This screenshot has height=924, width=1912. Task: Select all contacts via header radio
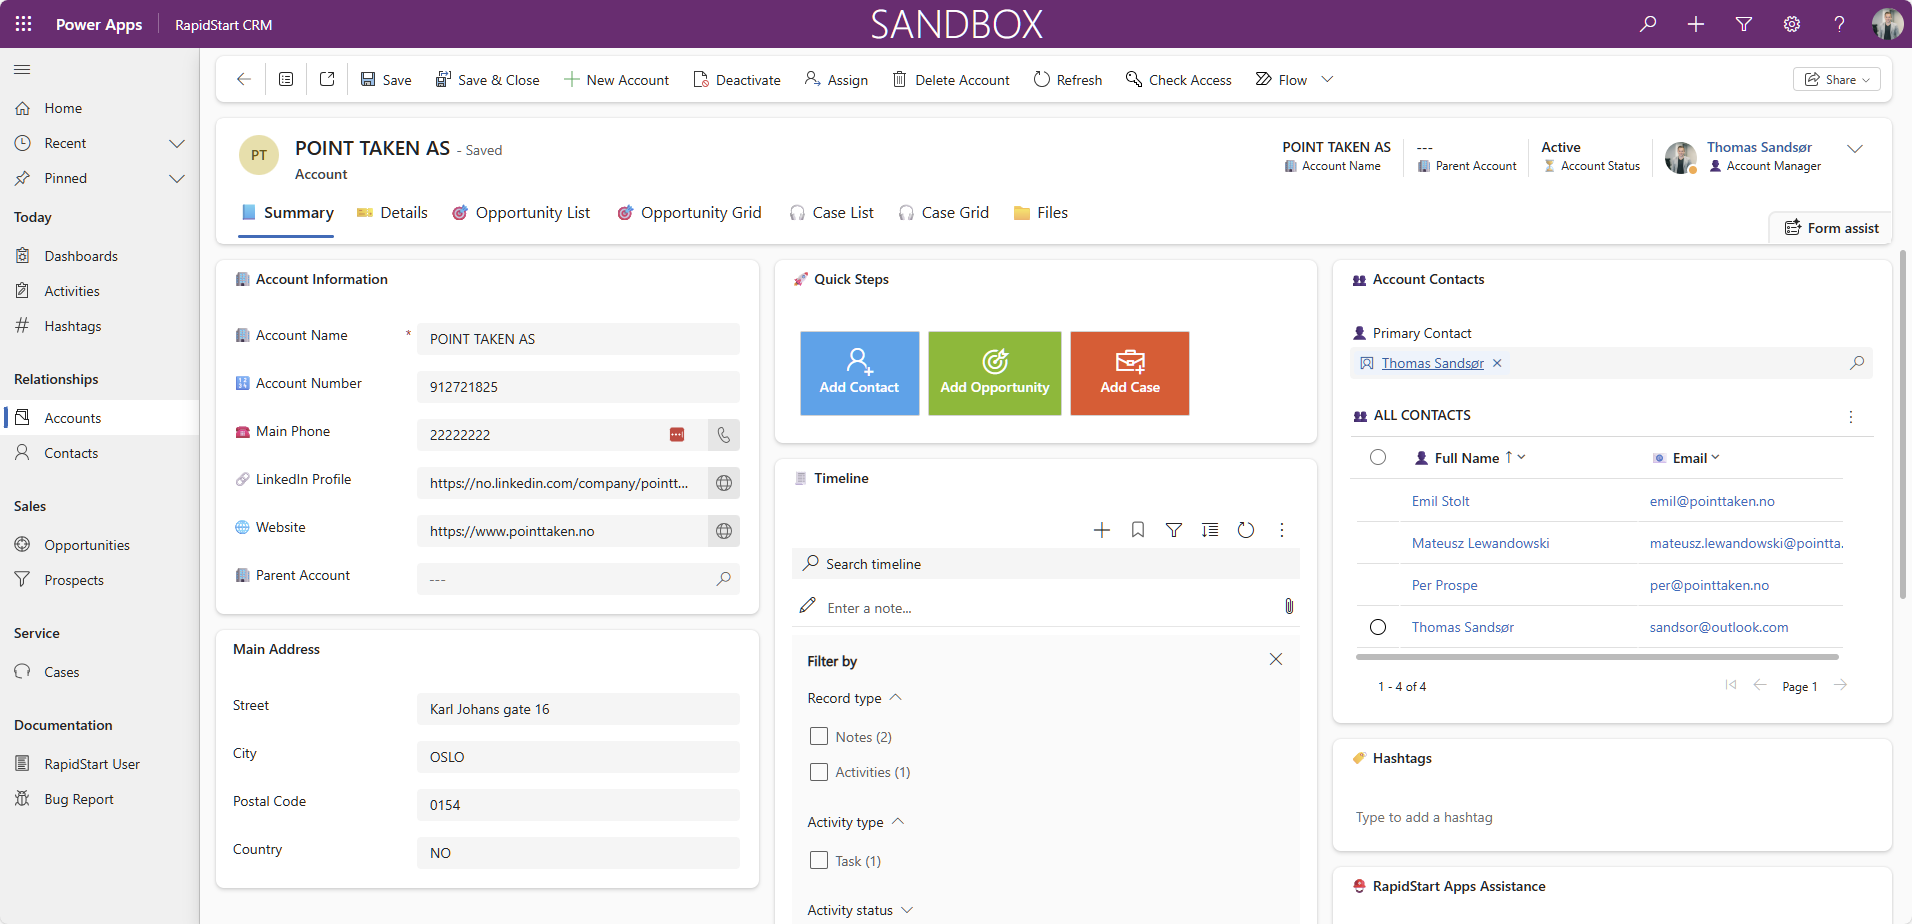pos(1378,457)
